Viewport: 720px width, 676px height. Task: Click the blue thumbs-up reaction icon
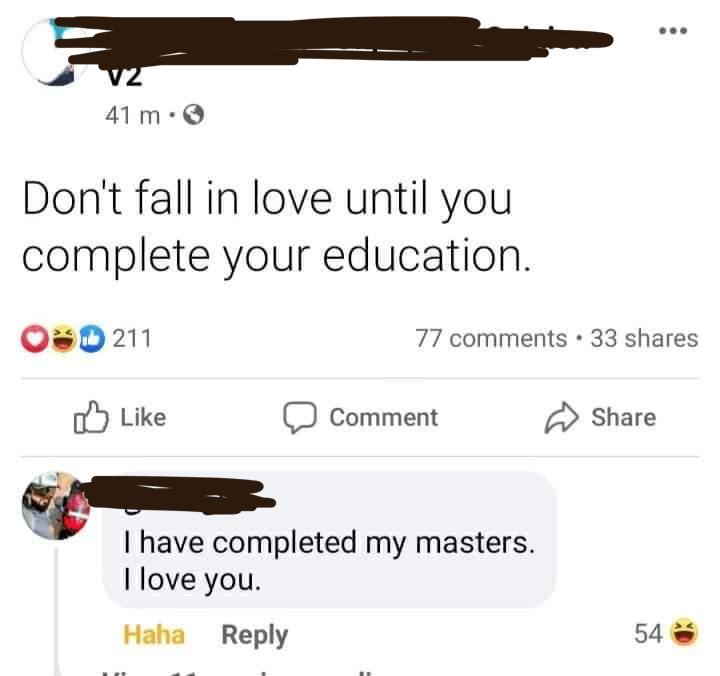pyautogui.click(x=92, y=339)
